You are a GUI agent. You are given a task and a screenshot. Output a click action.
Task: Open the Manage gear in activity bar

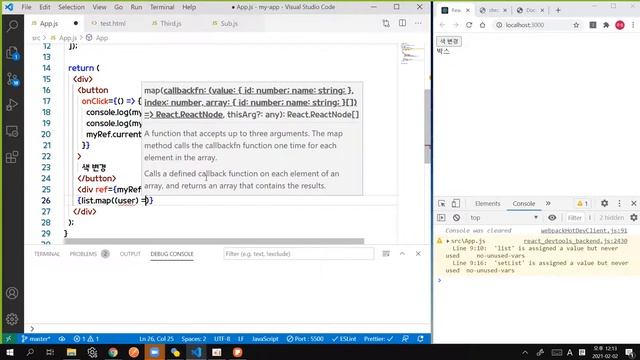[12, 319]
